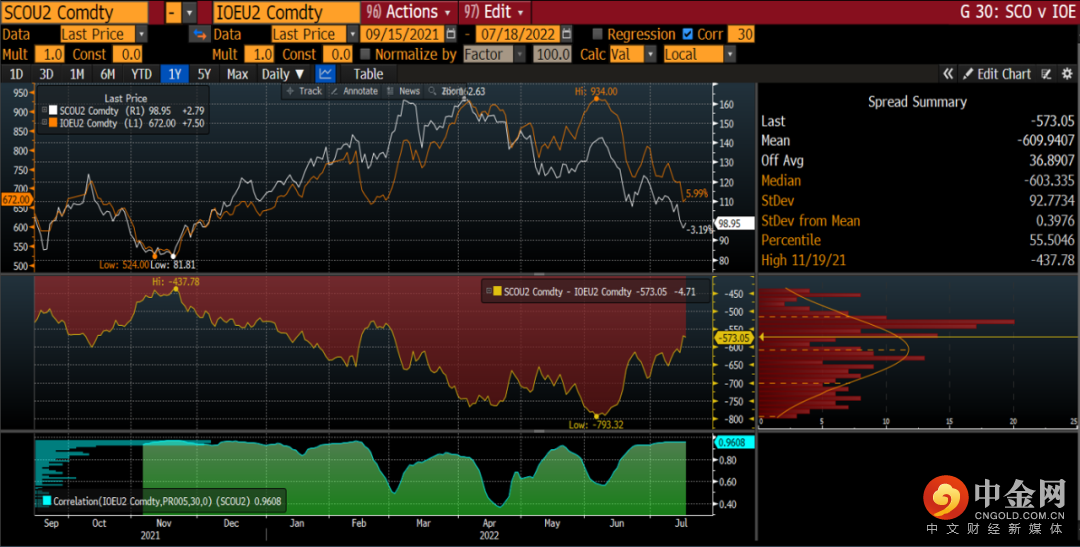Click the swap securities arrow icon
1080x547 pixels.
198,34
